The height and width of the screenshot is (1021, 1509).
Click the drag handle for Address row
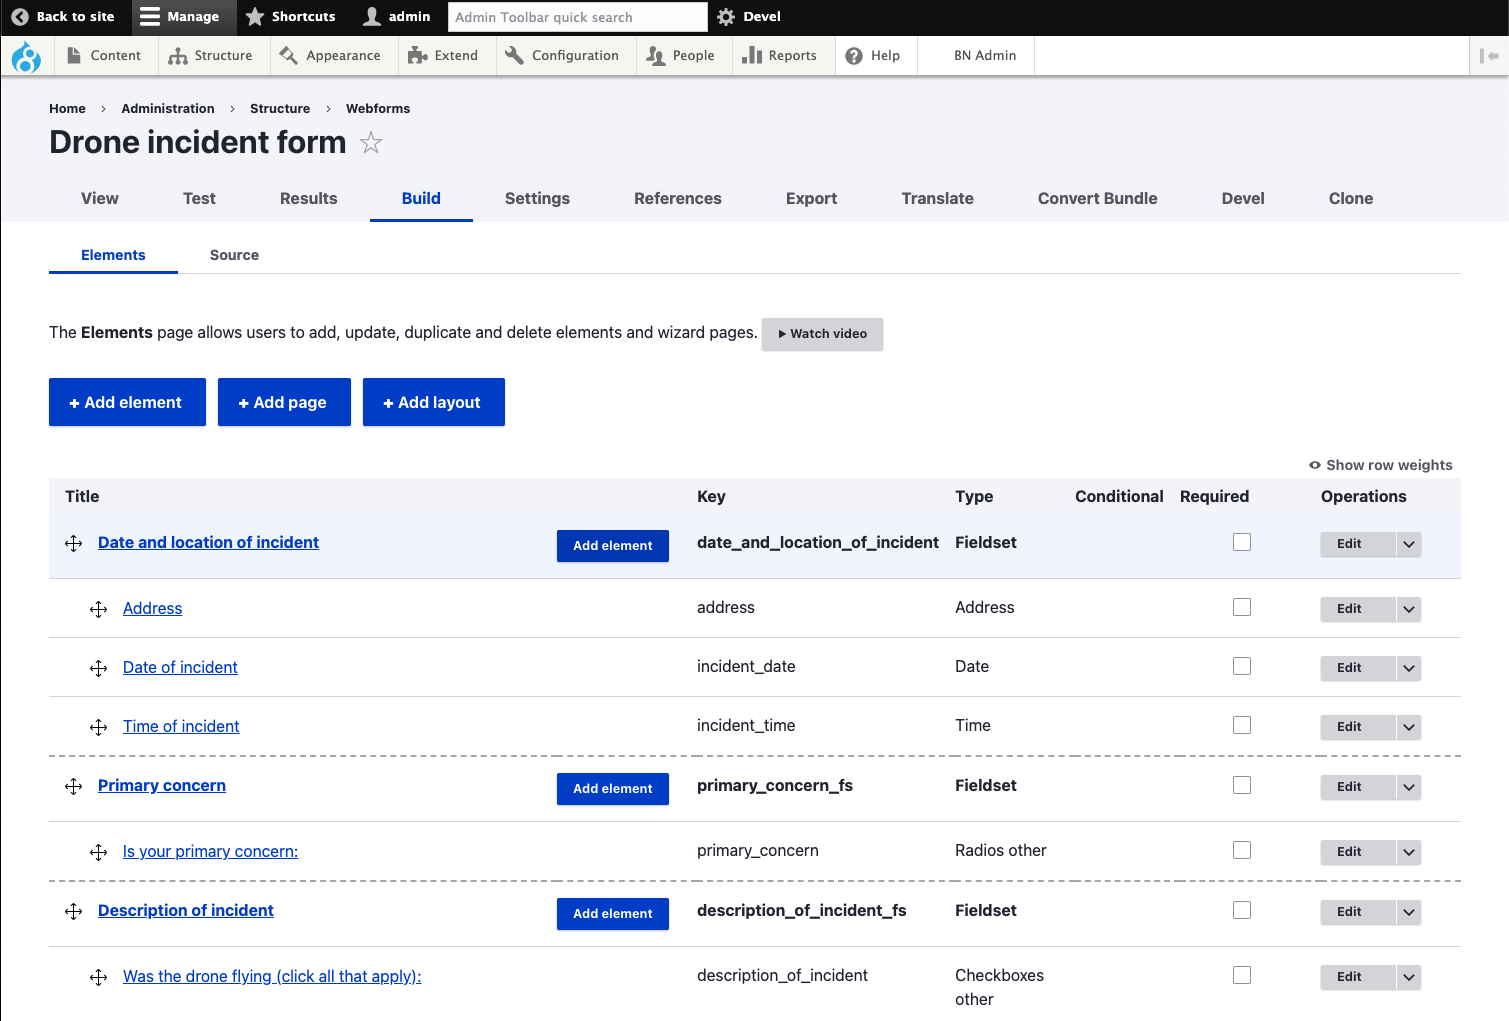point(98,609)
